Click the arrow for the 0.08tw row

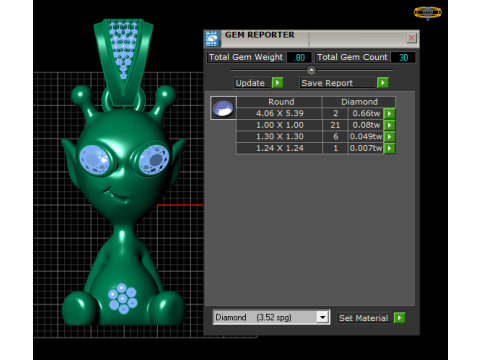[x=389, y=125]
